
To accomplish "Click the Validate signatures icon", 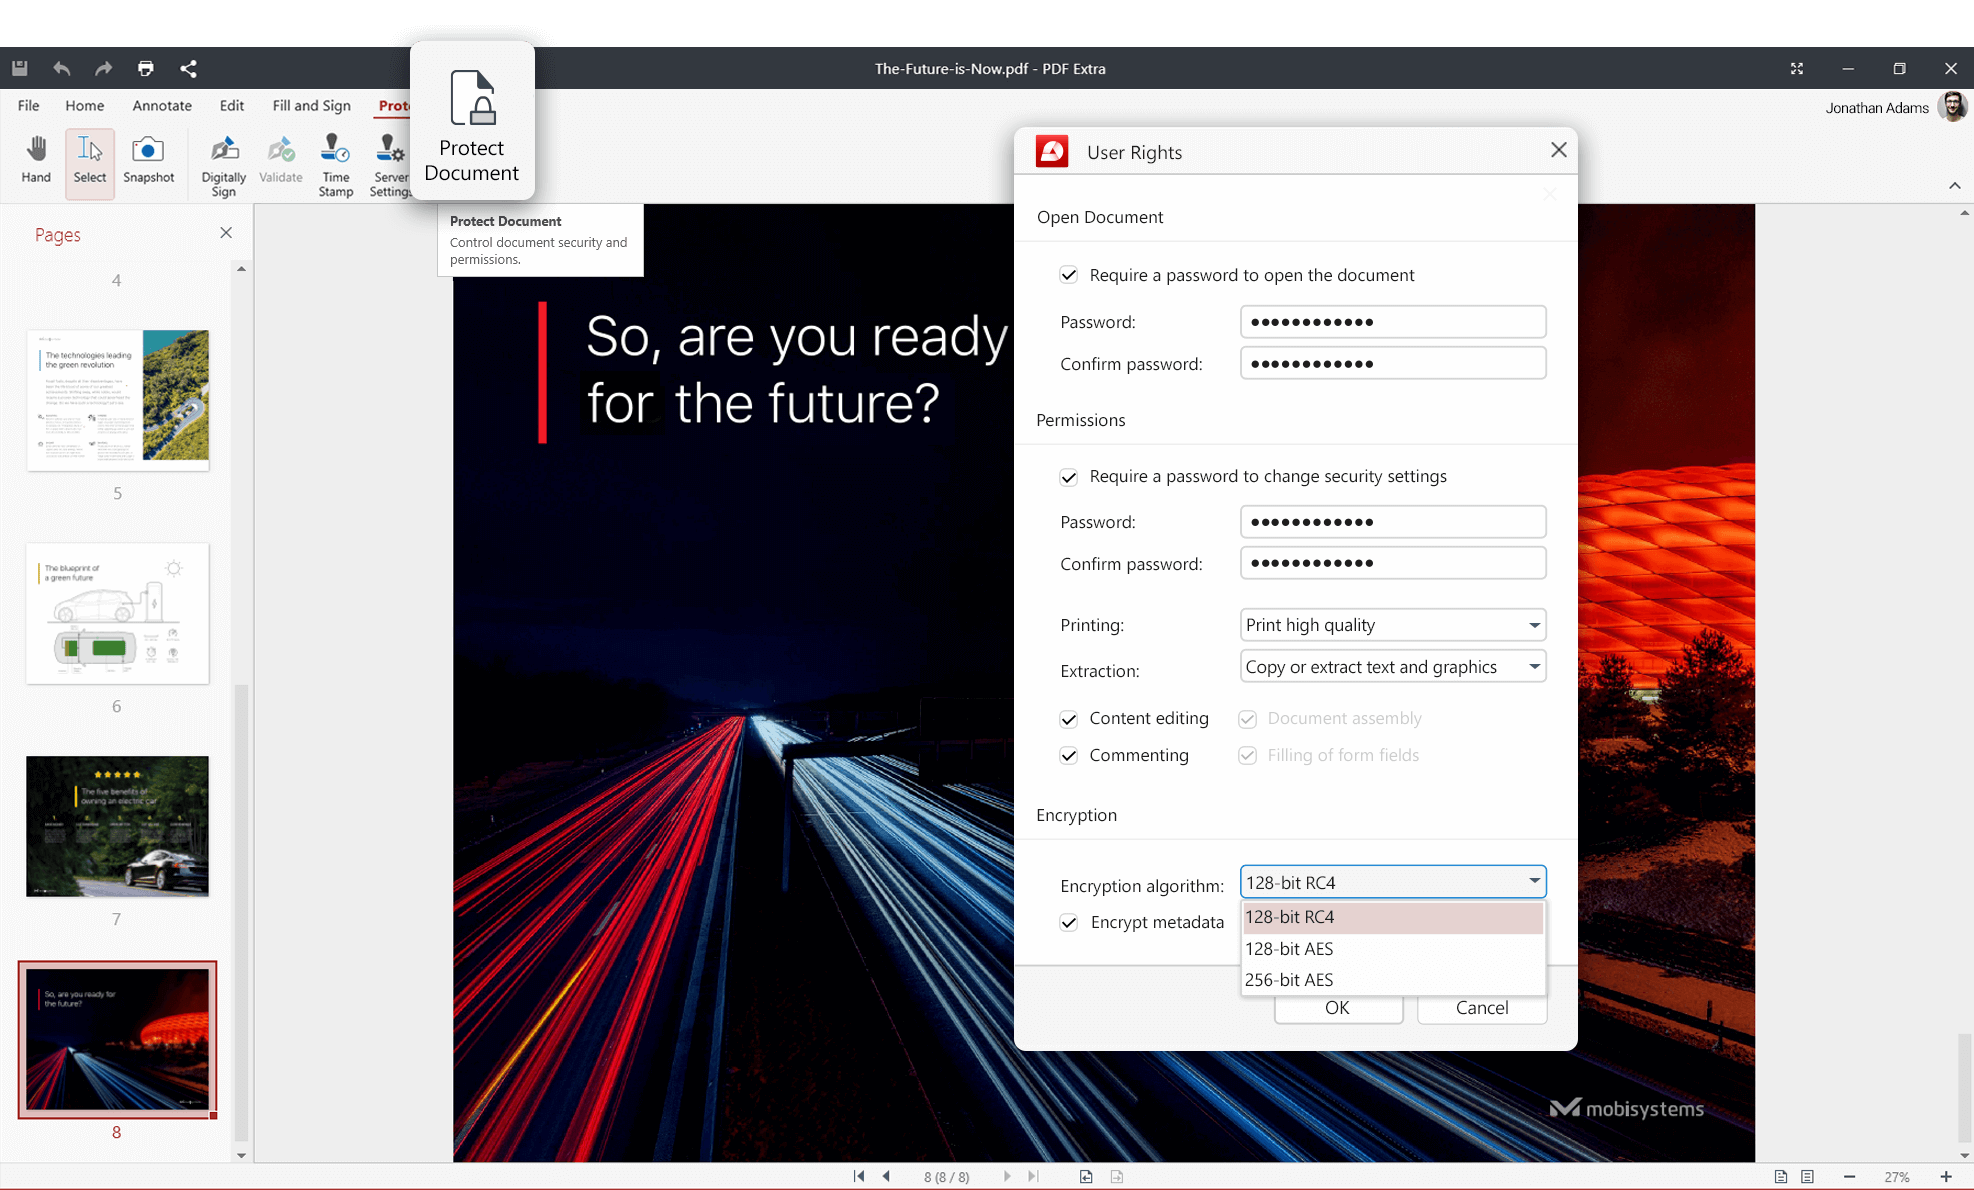I will (x=281, y=160).
